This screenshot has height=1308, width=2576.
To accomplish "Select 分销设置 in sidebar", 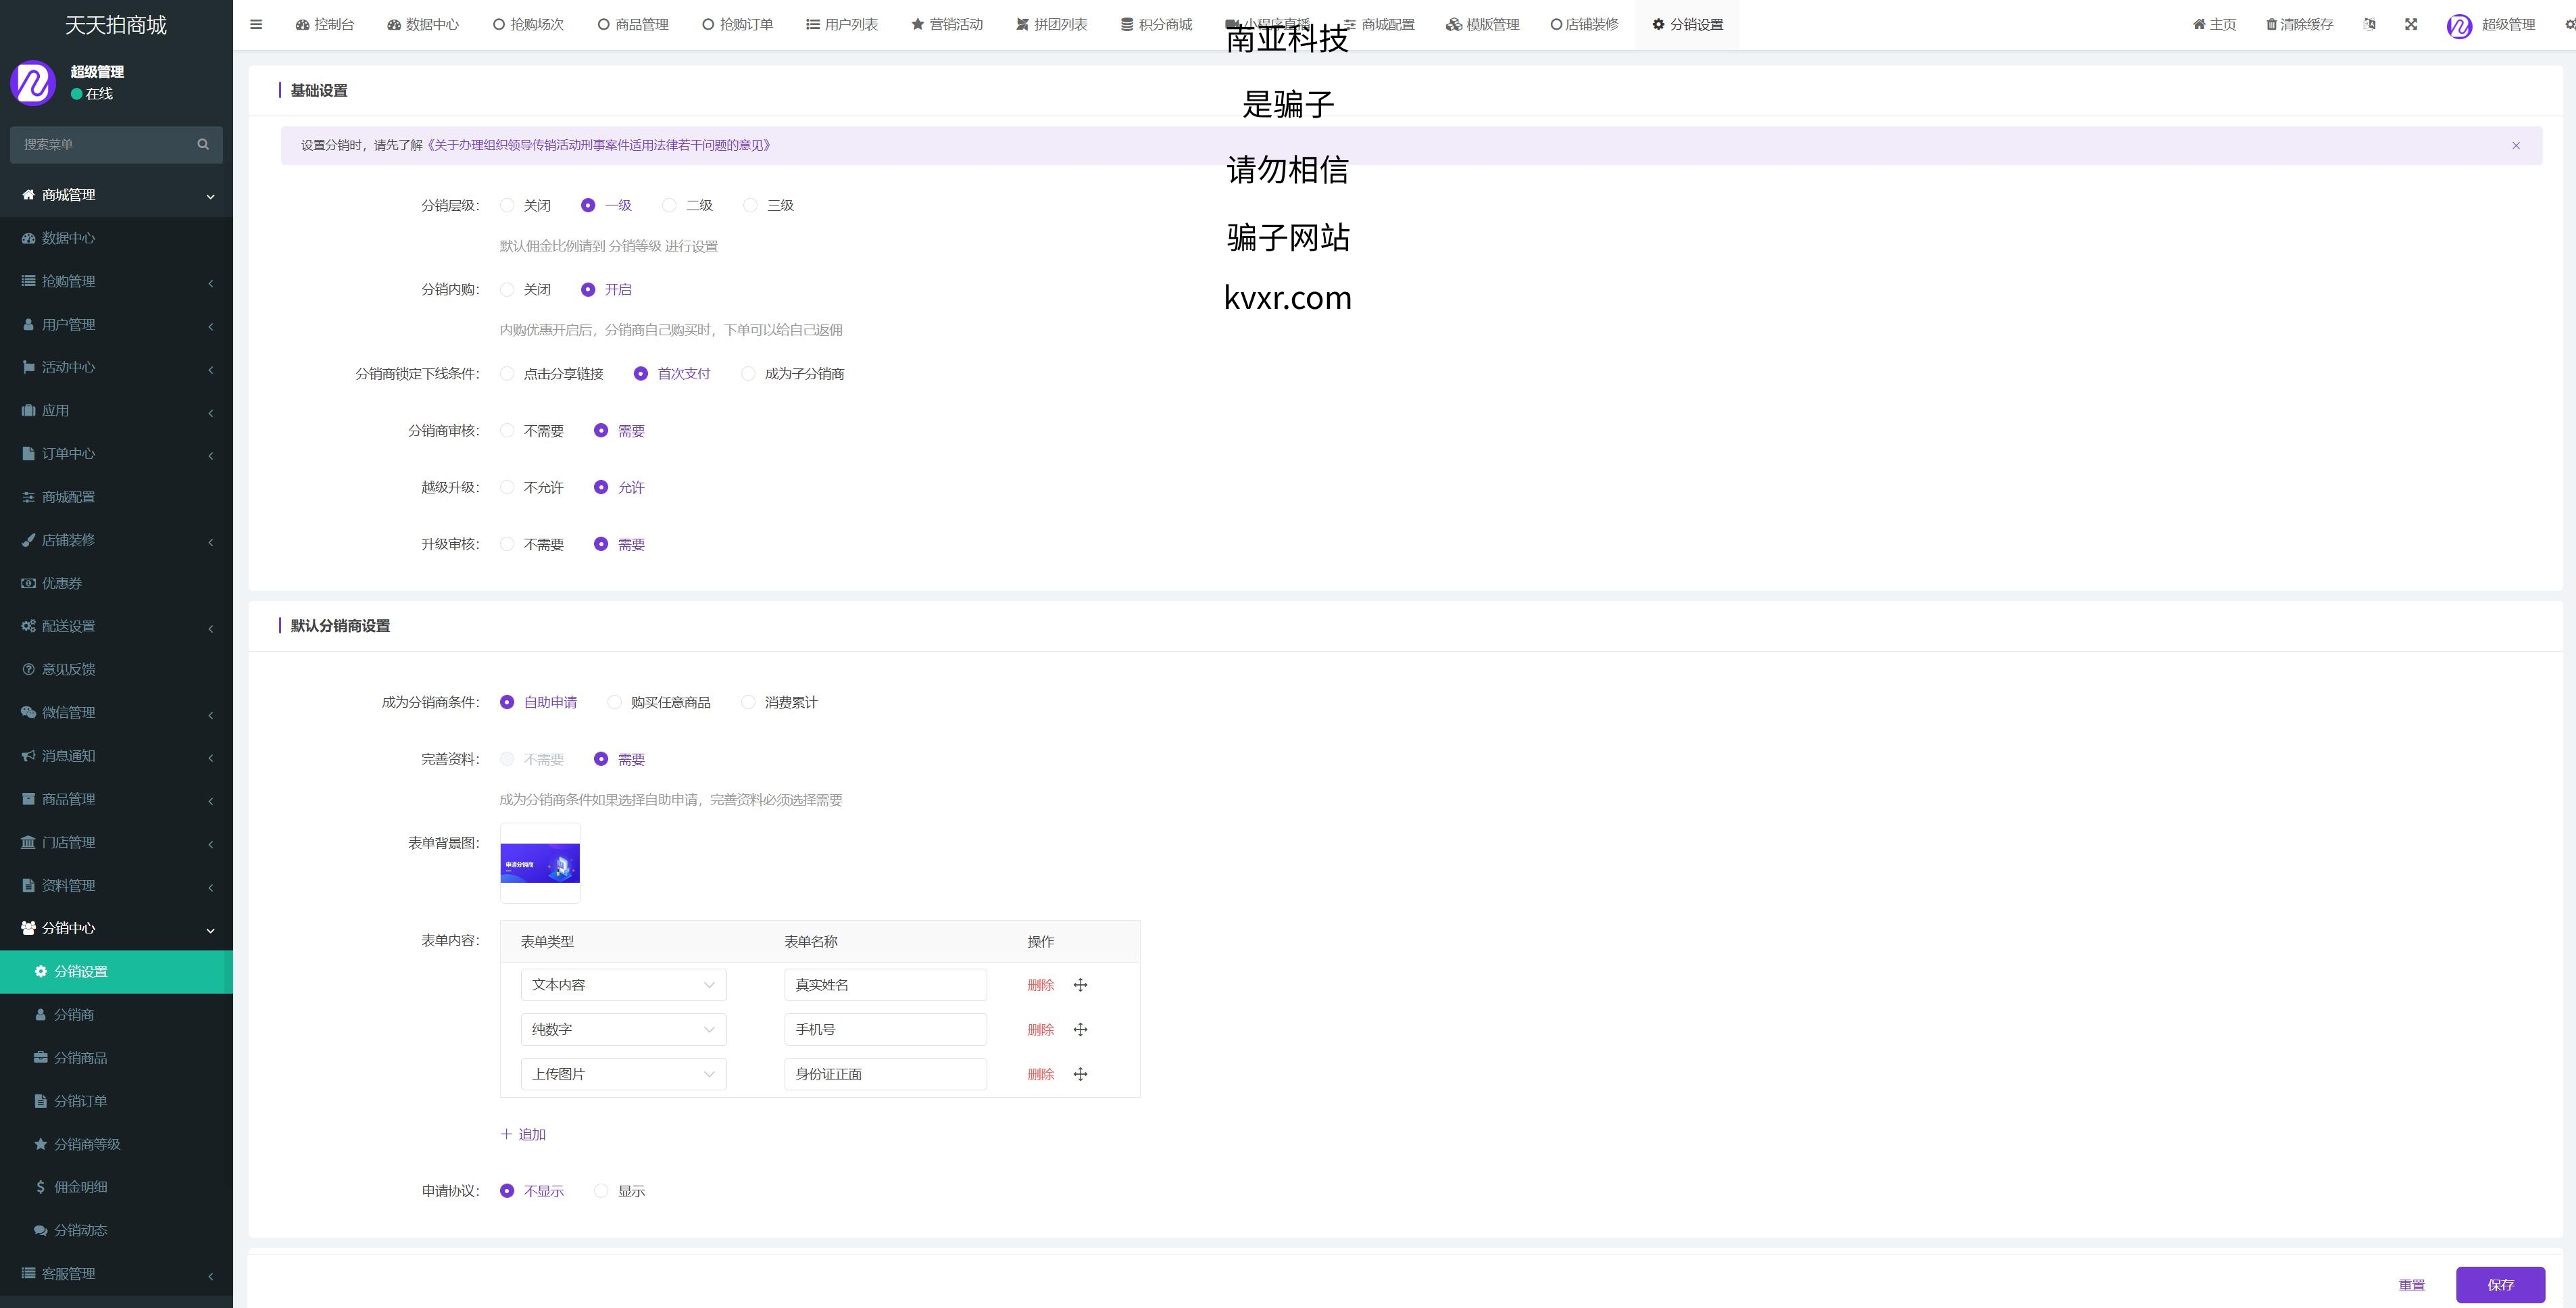I will pos(116,971).
